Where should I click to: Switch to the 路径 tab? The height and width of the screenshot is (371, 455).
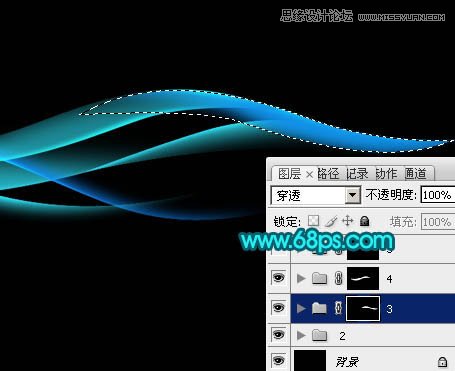pyautogui.click(x=328, y=174)
